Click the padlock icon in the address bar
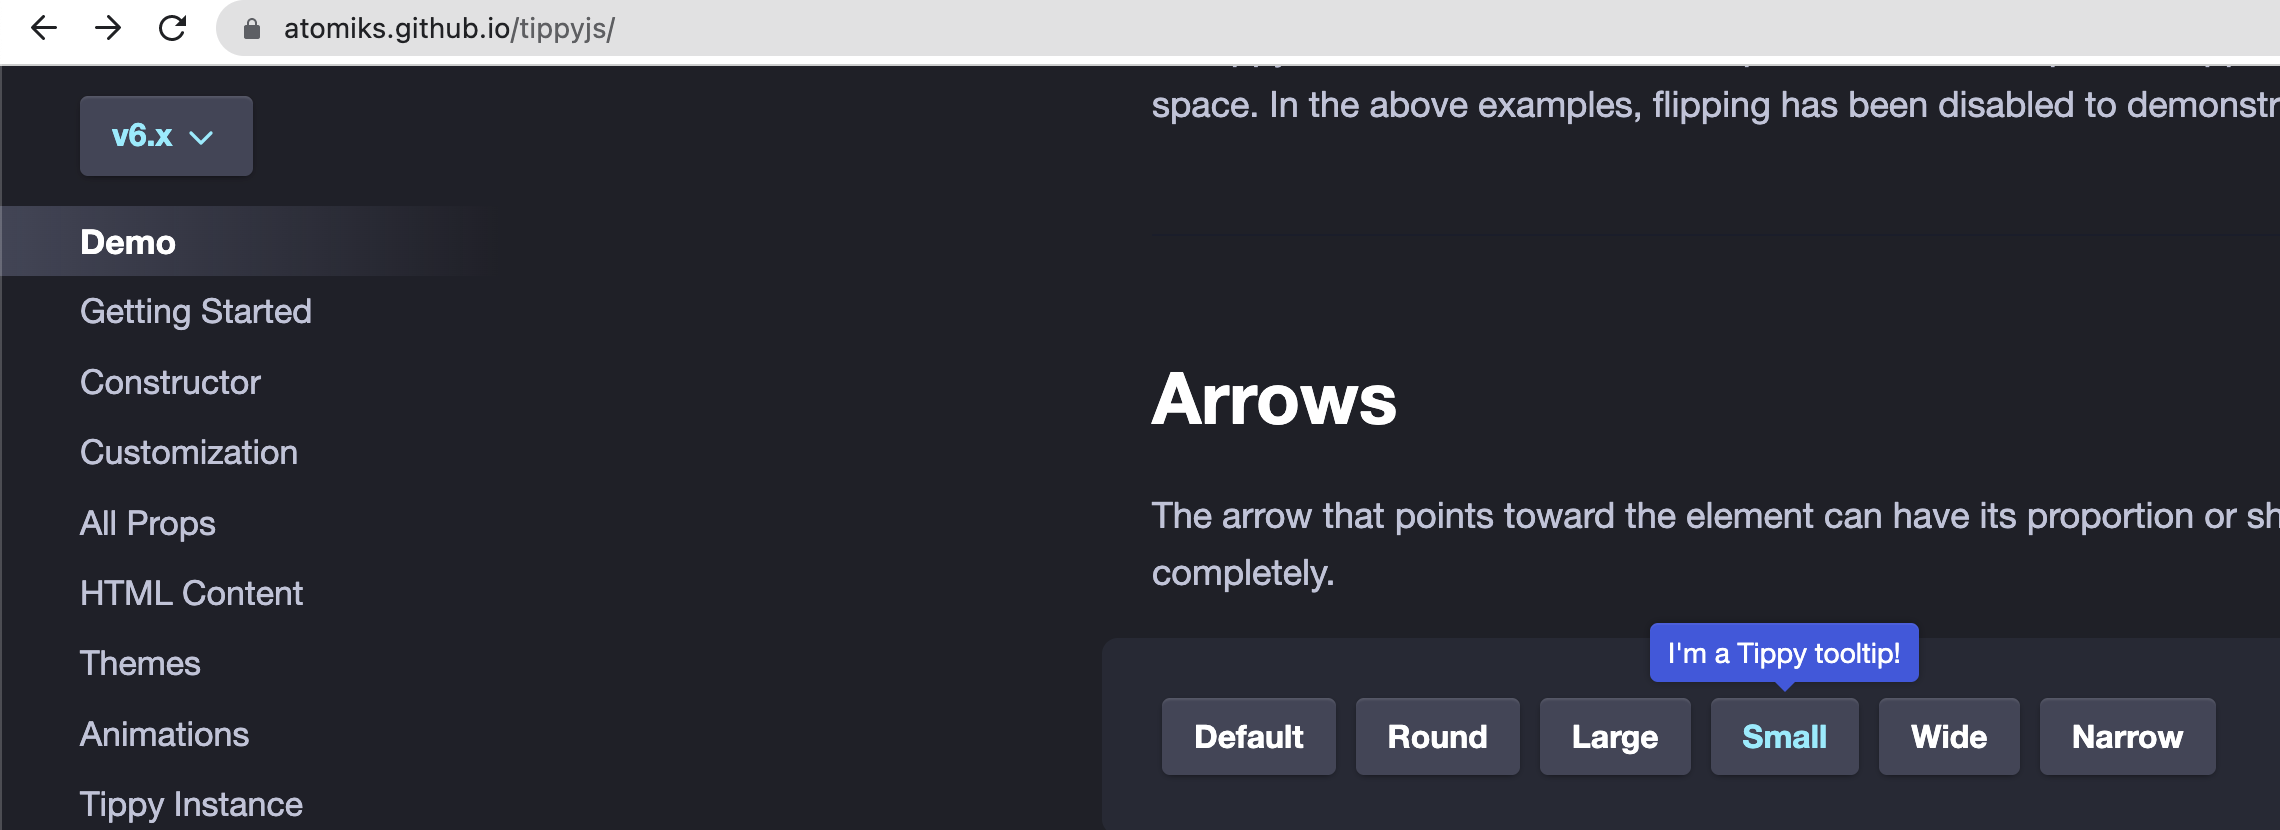This screenshot has height=830, width=2280. [253, 29]
